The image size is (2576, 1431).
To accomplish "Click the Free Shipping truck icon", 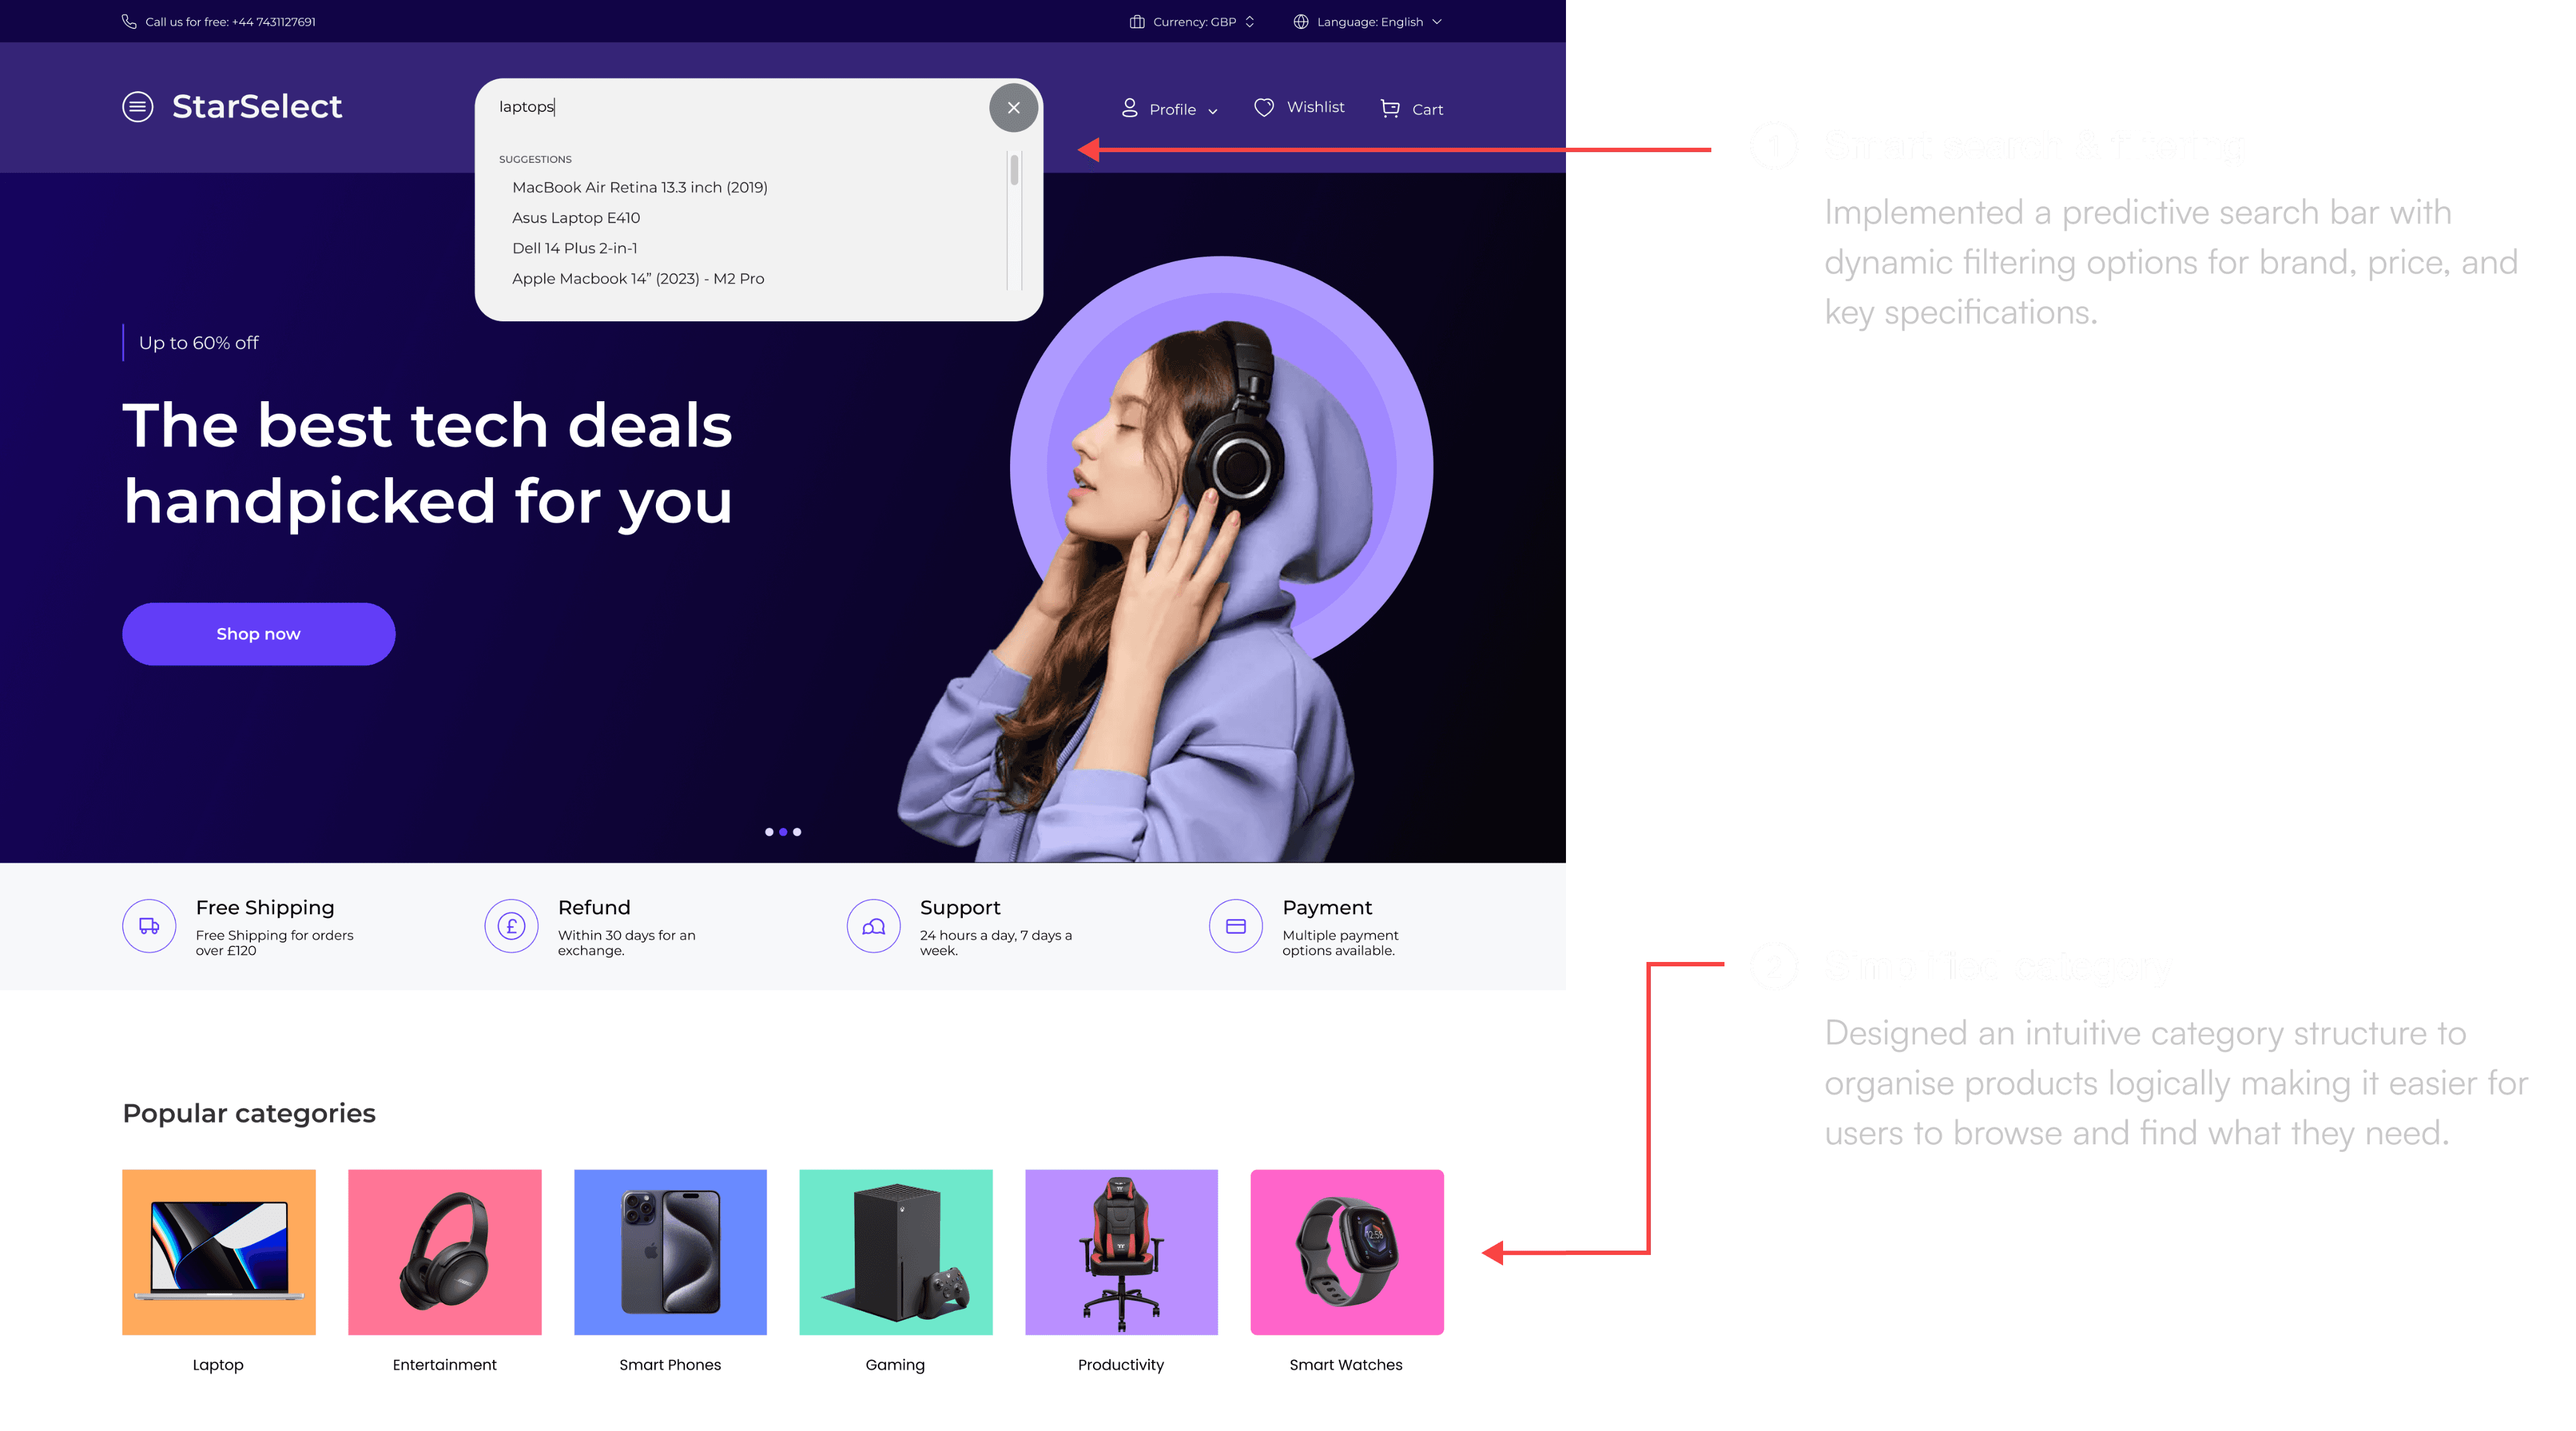I will point(149,926).
